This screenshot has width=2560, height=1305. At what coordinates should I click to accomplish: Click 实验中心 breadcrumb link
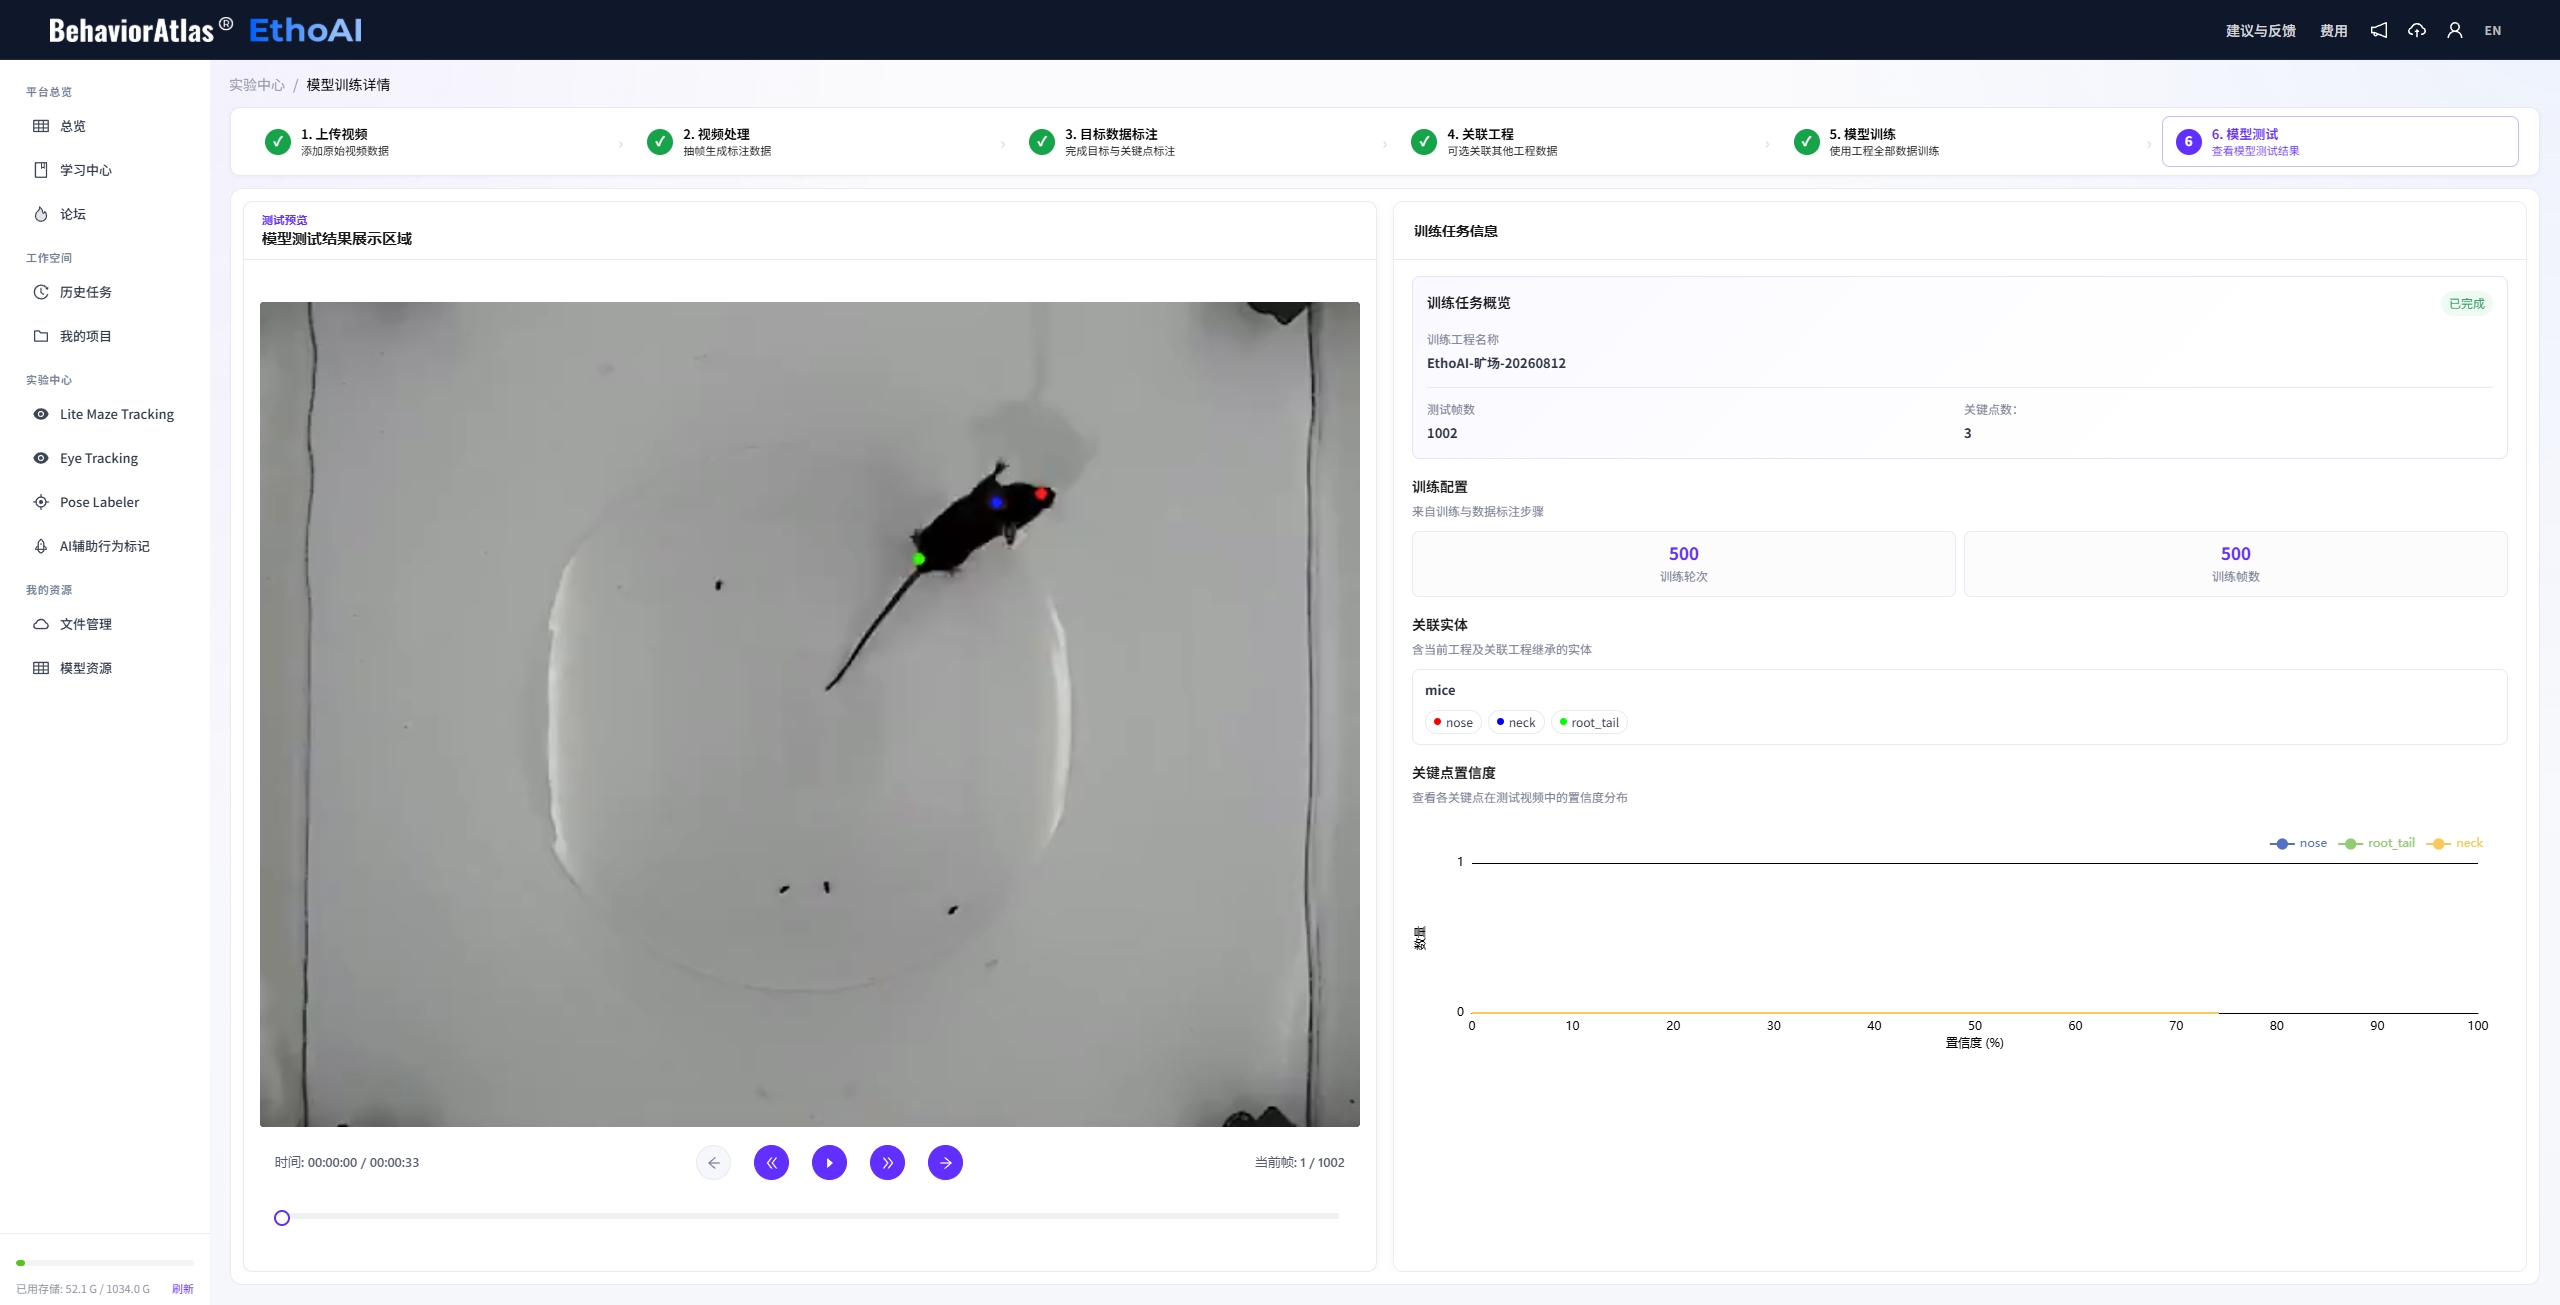256,85
